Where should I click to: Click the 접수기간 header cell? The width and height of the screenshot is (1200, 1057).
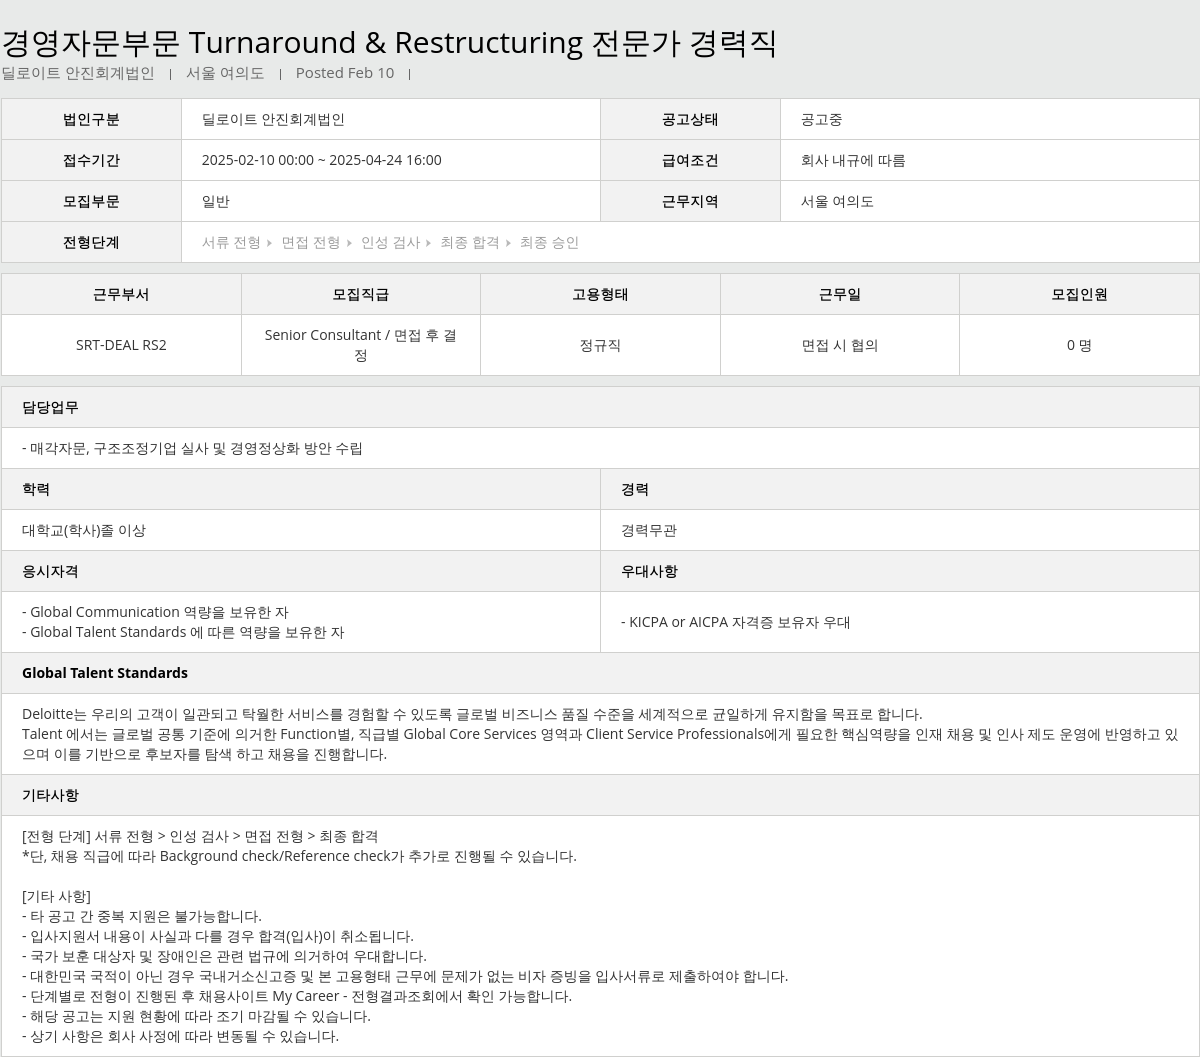[x=91, y=160]
